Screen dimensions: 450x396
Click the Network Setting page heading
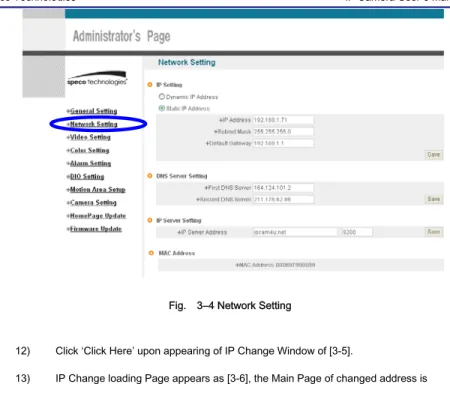coord(187,62)
